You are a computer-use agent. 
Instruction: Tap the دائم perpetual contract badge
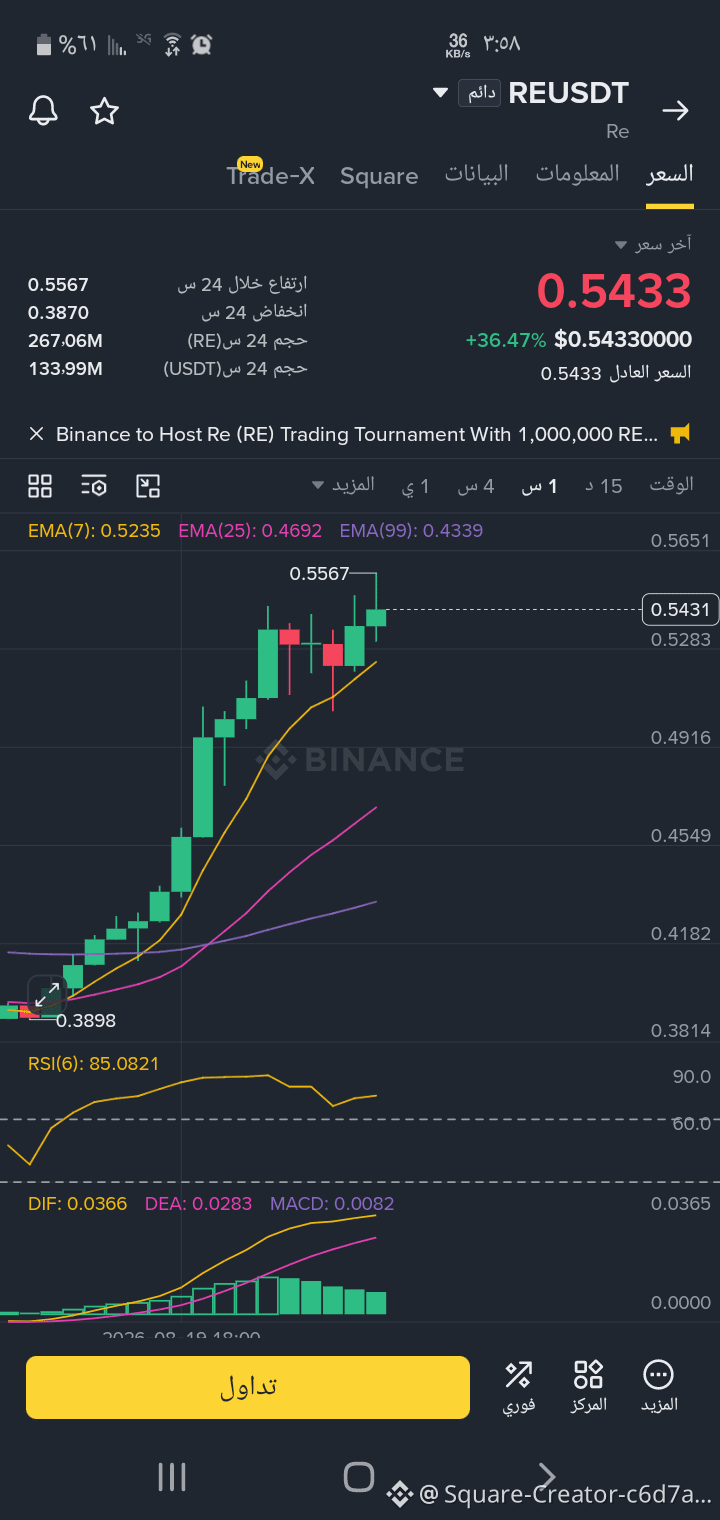479,93
